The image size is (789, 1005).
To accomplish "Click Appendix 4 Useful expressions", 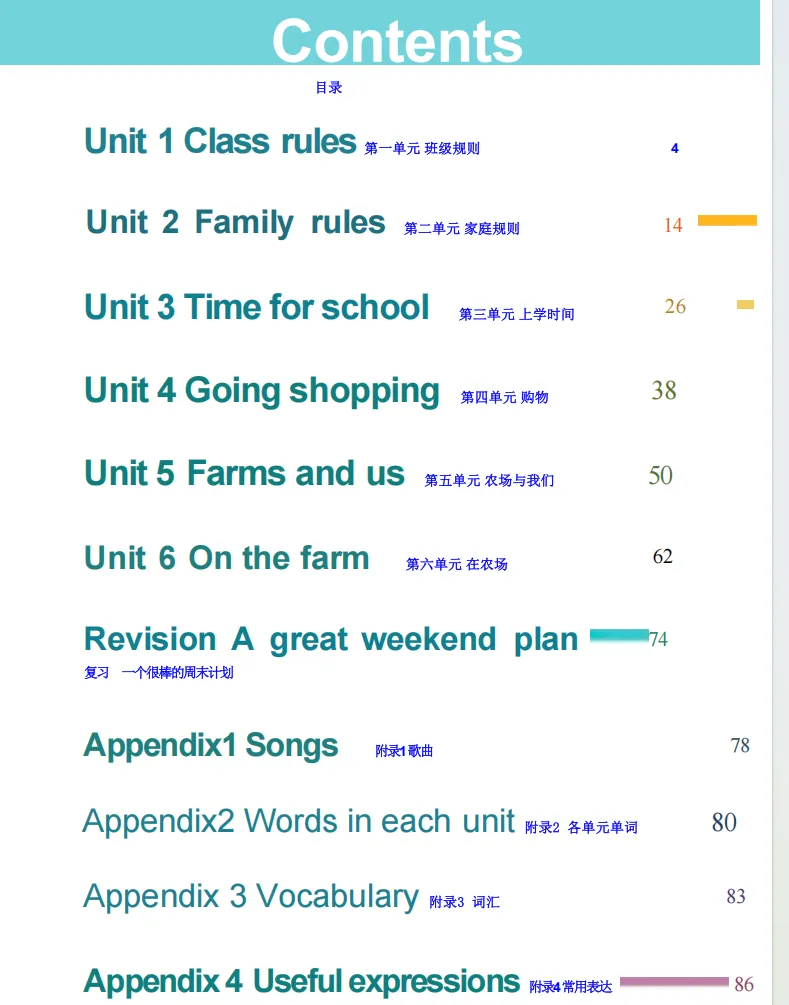I will click(302, 981).
